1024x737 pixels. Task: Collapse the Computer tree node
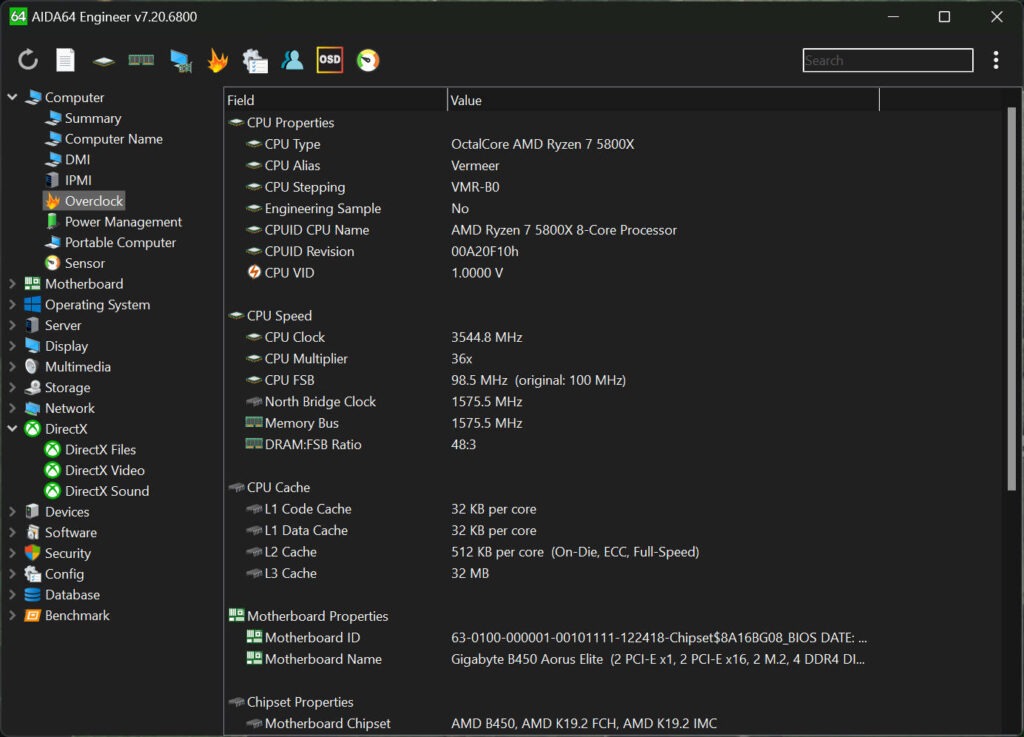pyautogui.click(x=12, y=97)
